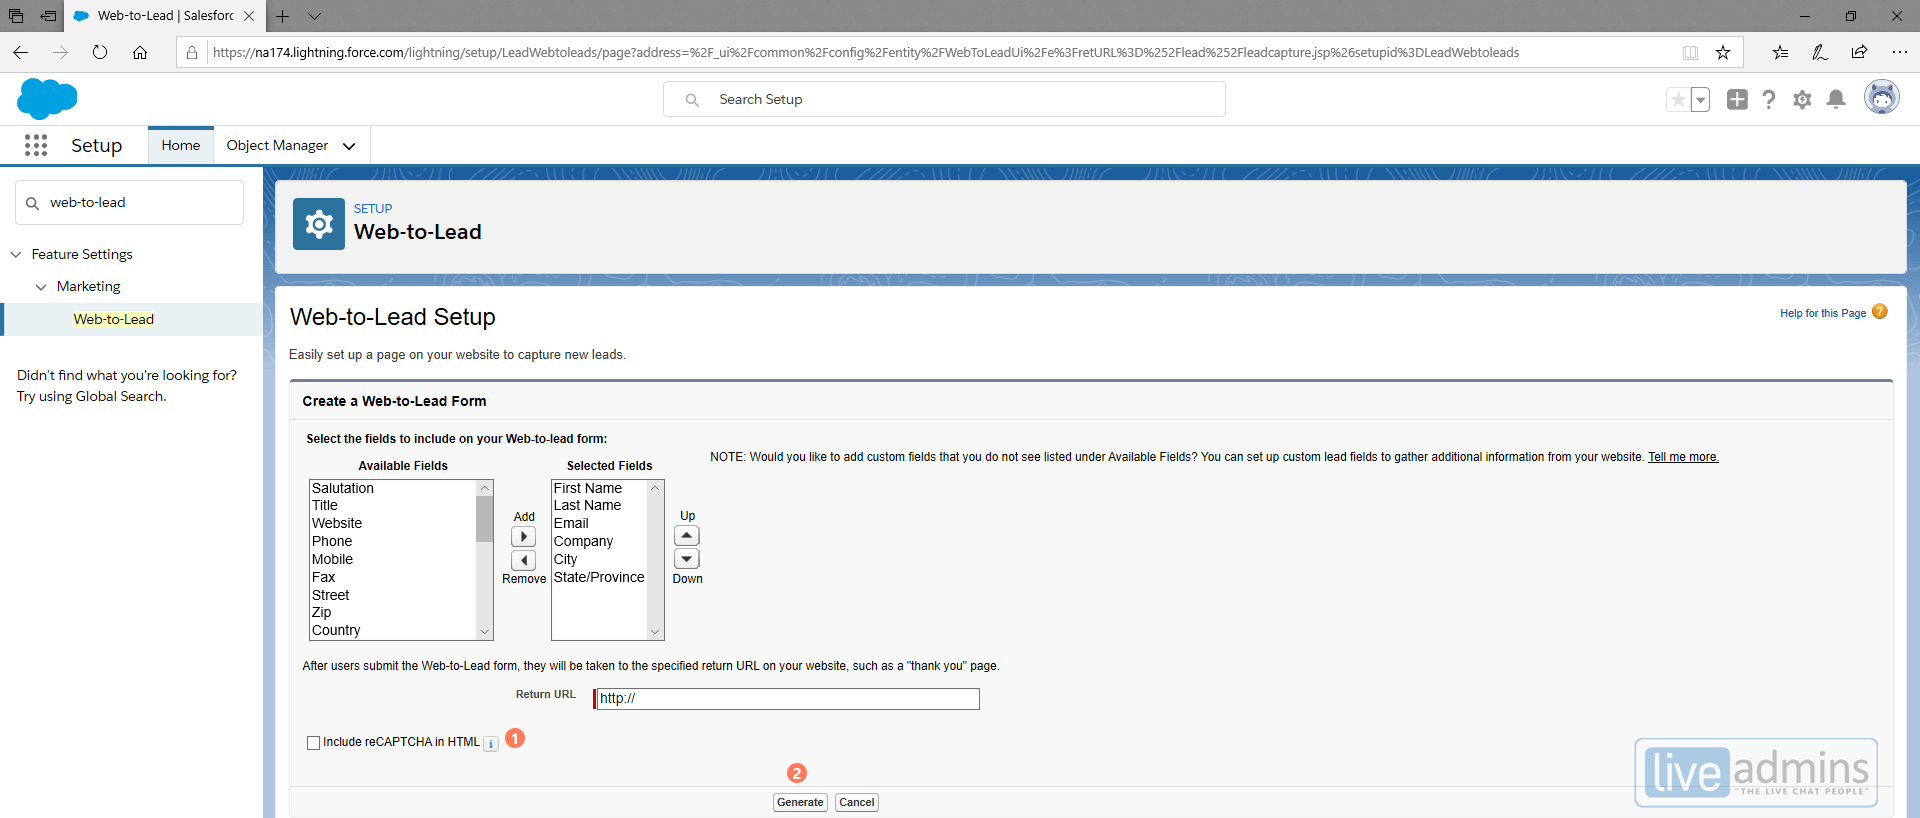Screen dimensions: 1920x818
Task: Focus the Search Setup box
Action: (944, 99)
